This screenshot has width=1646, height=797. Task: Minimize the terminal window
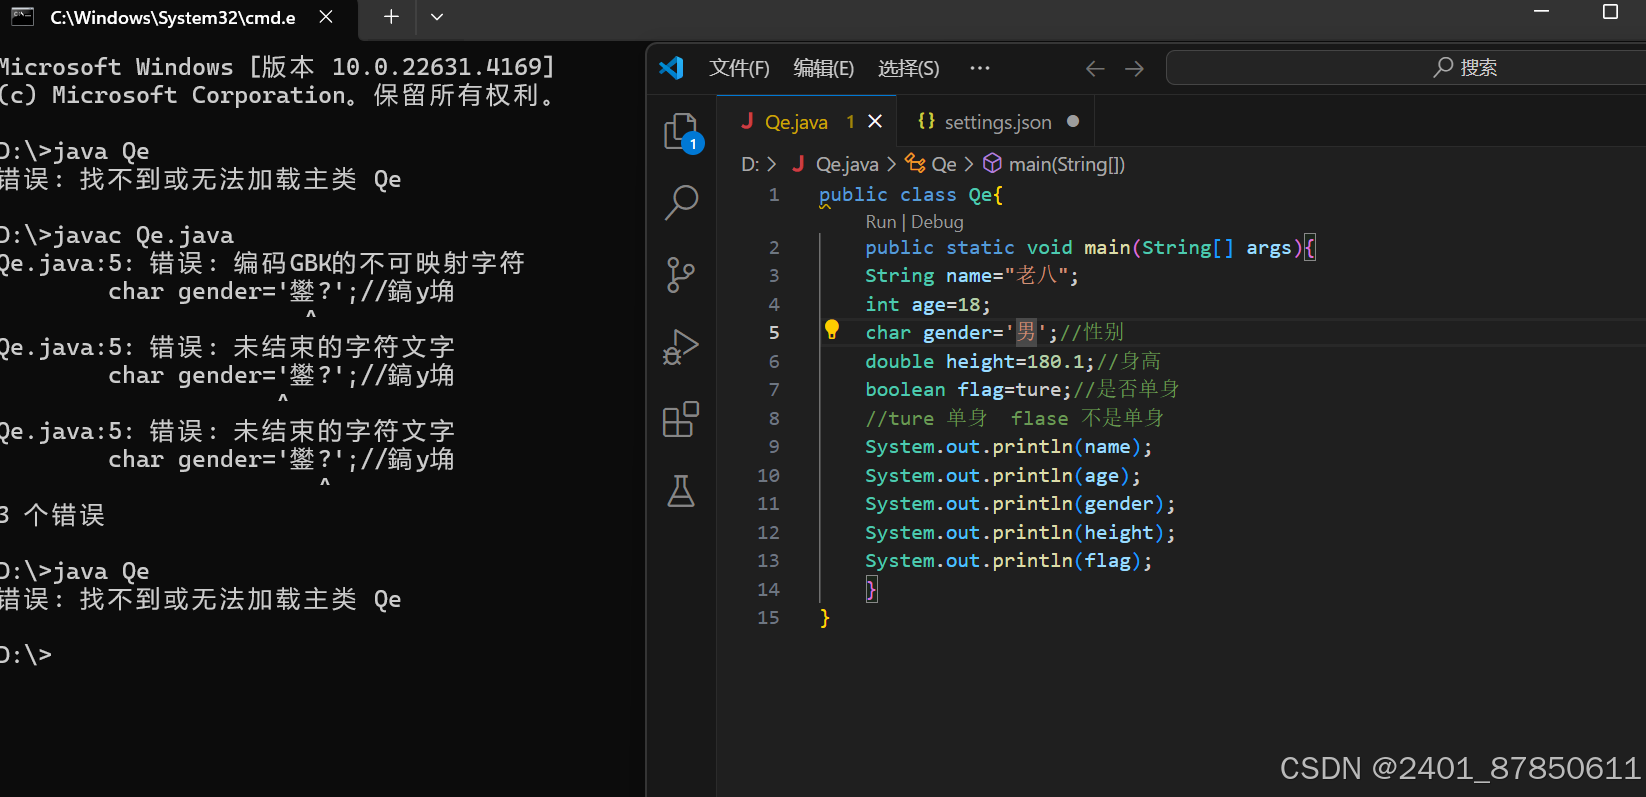coord(1541,12)
